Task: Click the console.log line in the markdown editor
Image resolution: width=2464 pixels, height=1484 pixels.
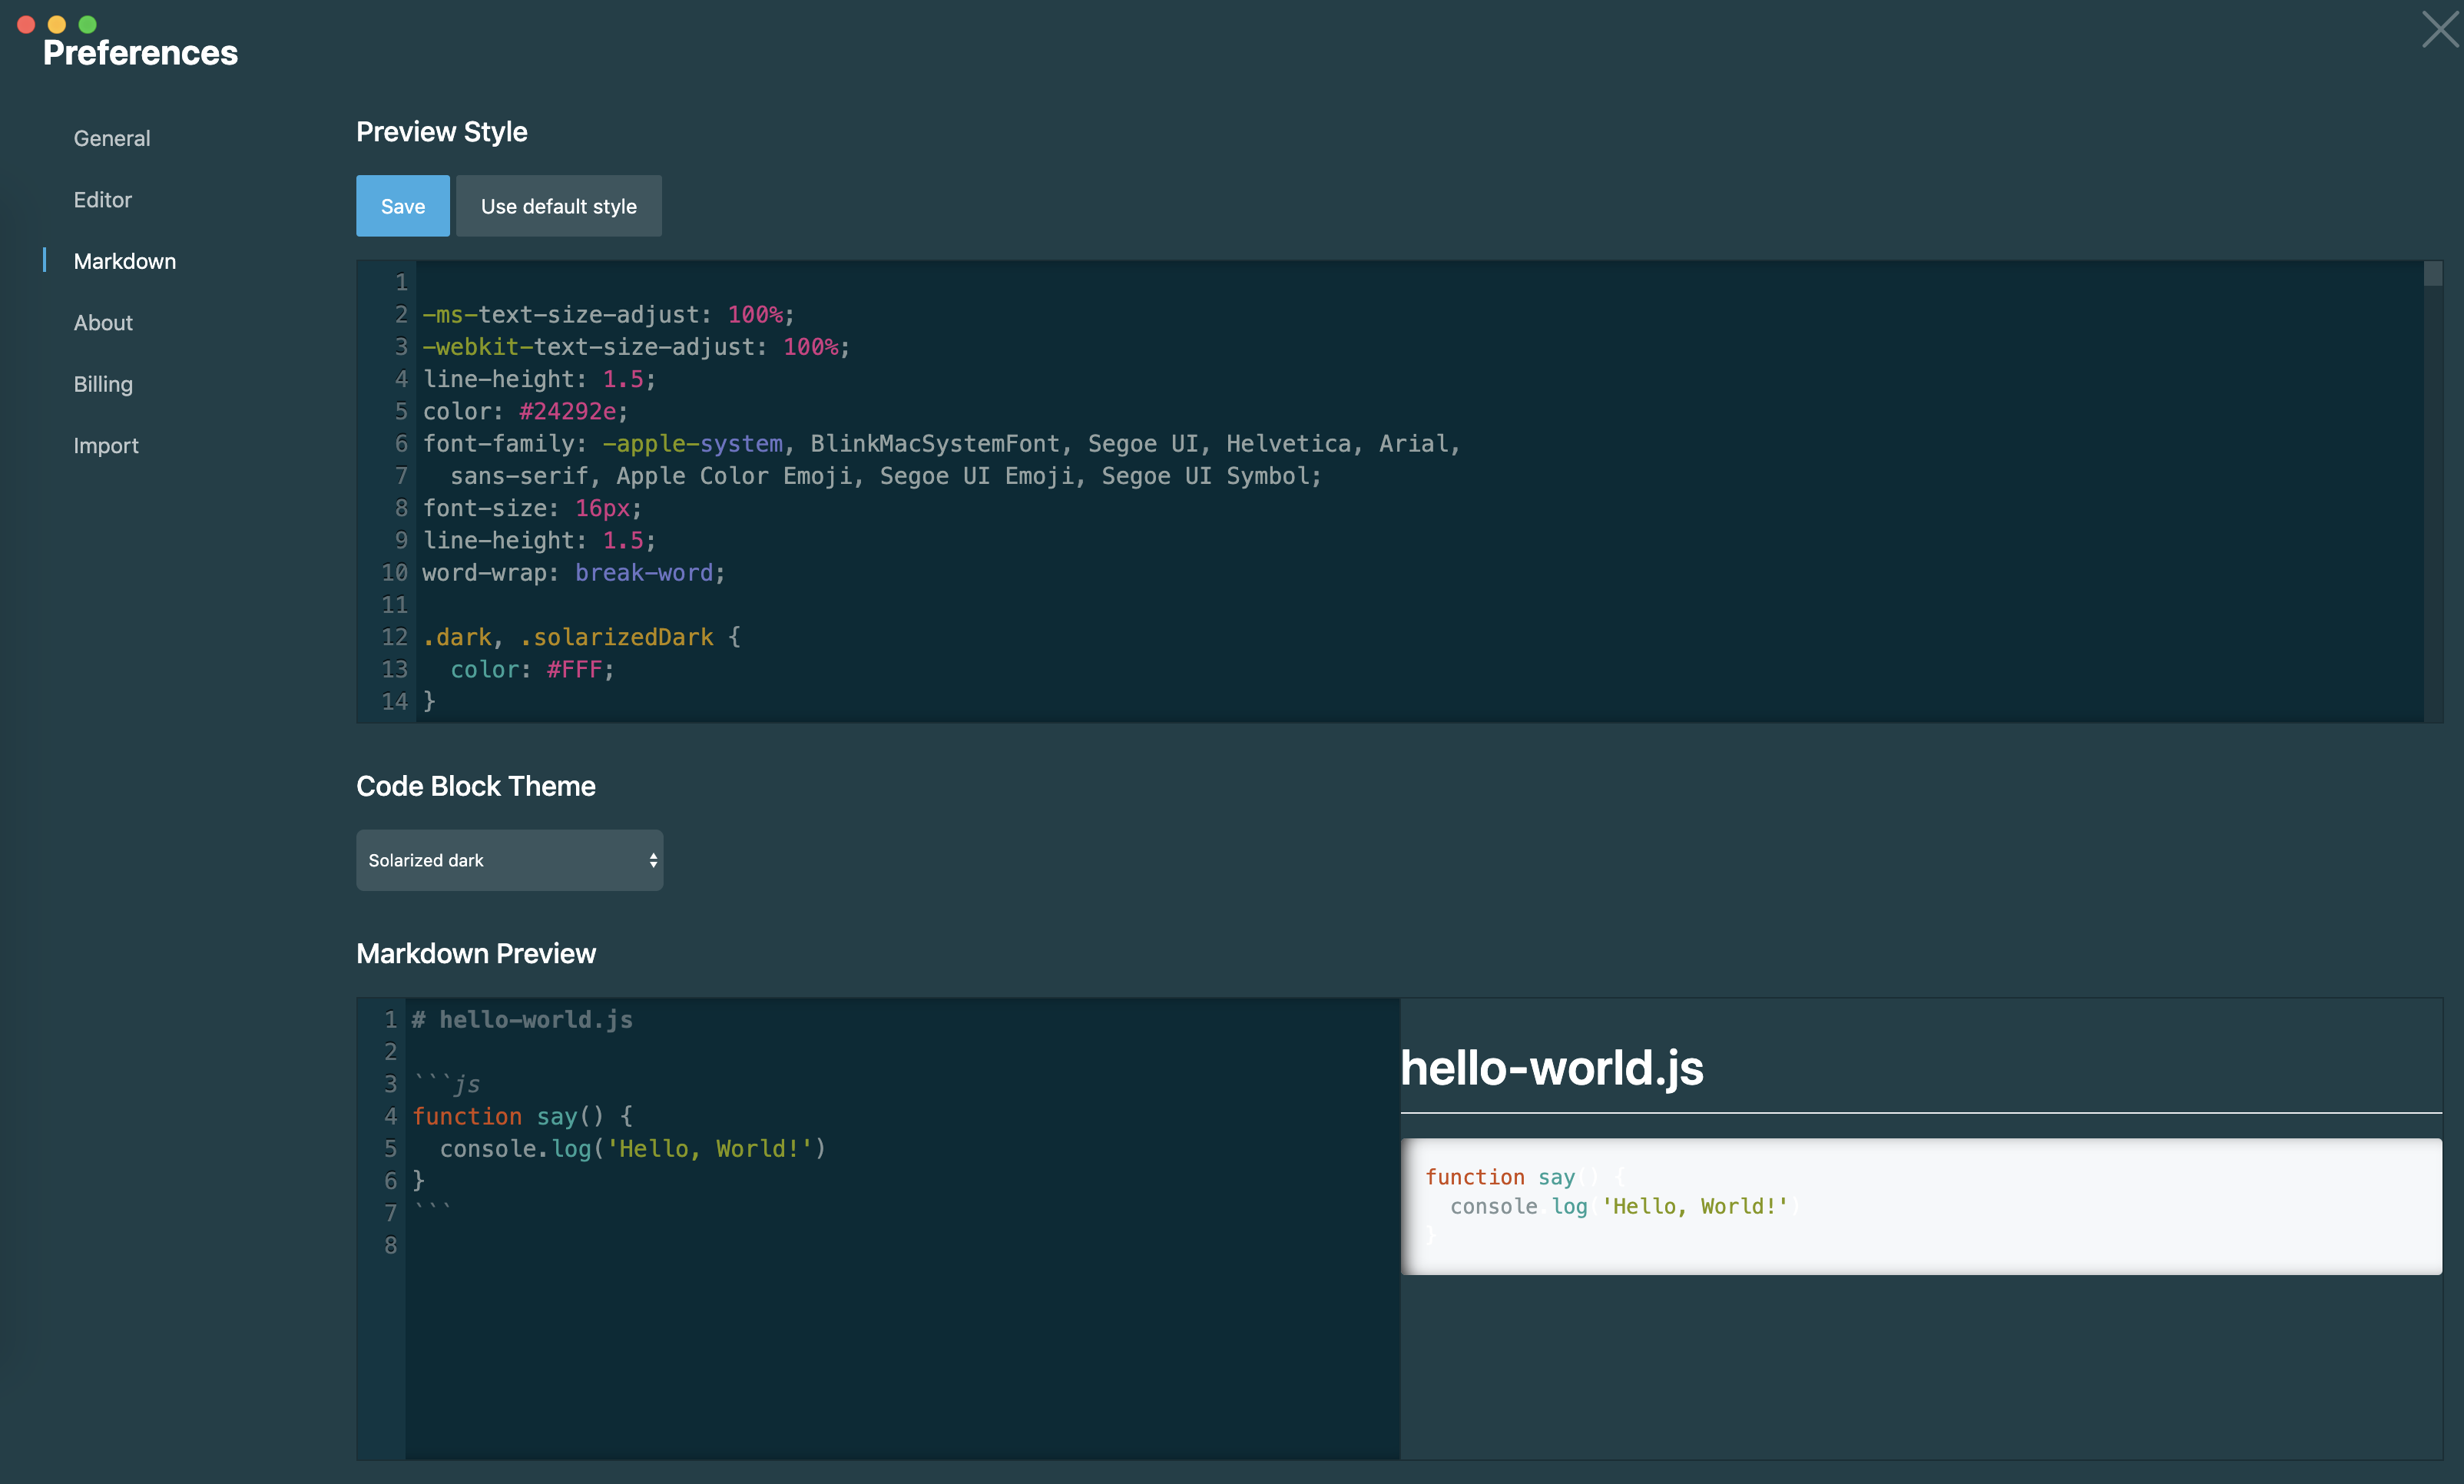Action: pos(632,1149)
